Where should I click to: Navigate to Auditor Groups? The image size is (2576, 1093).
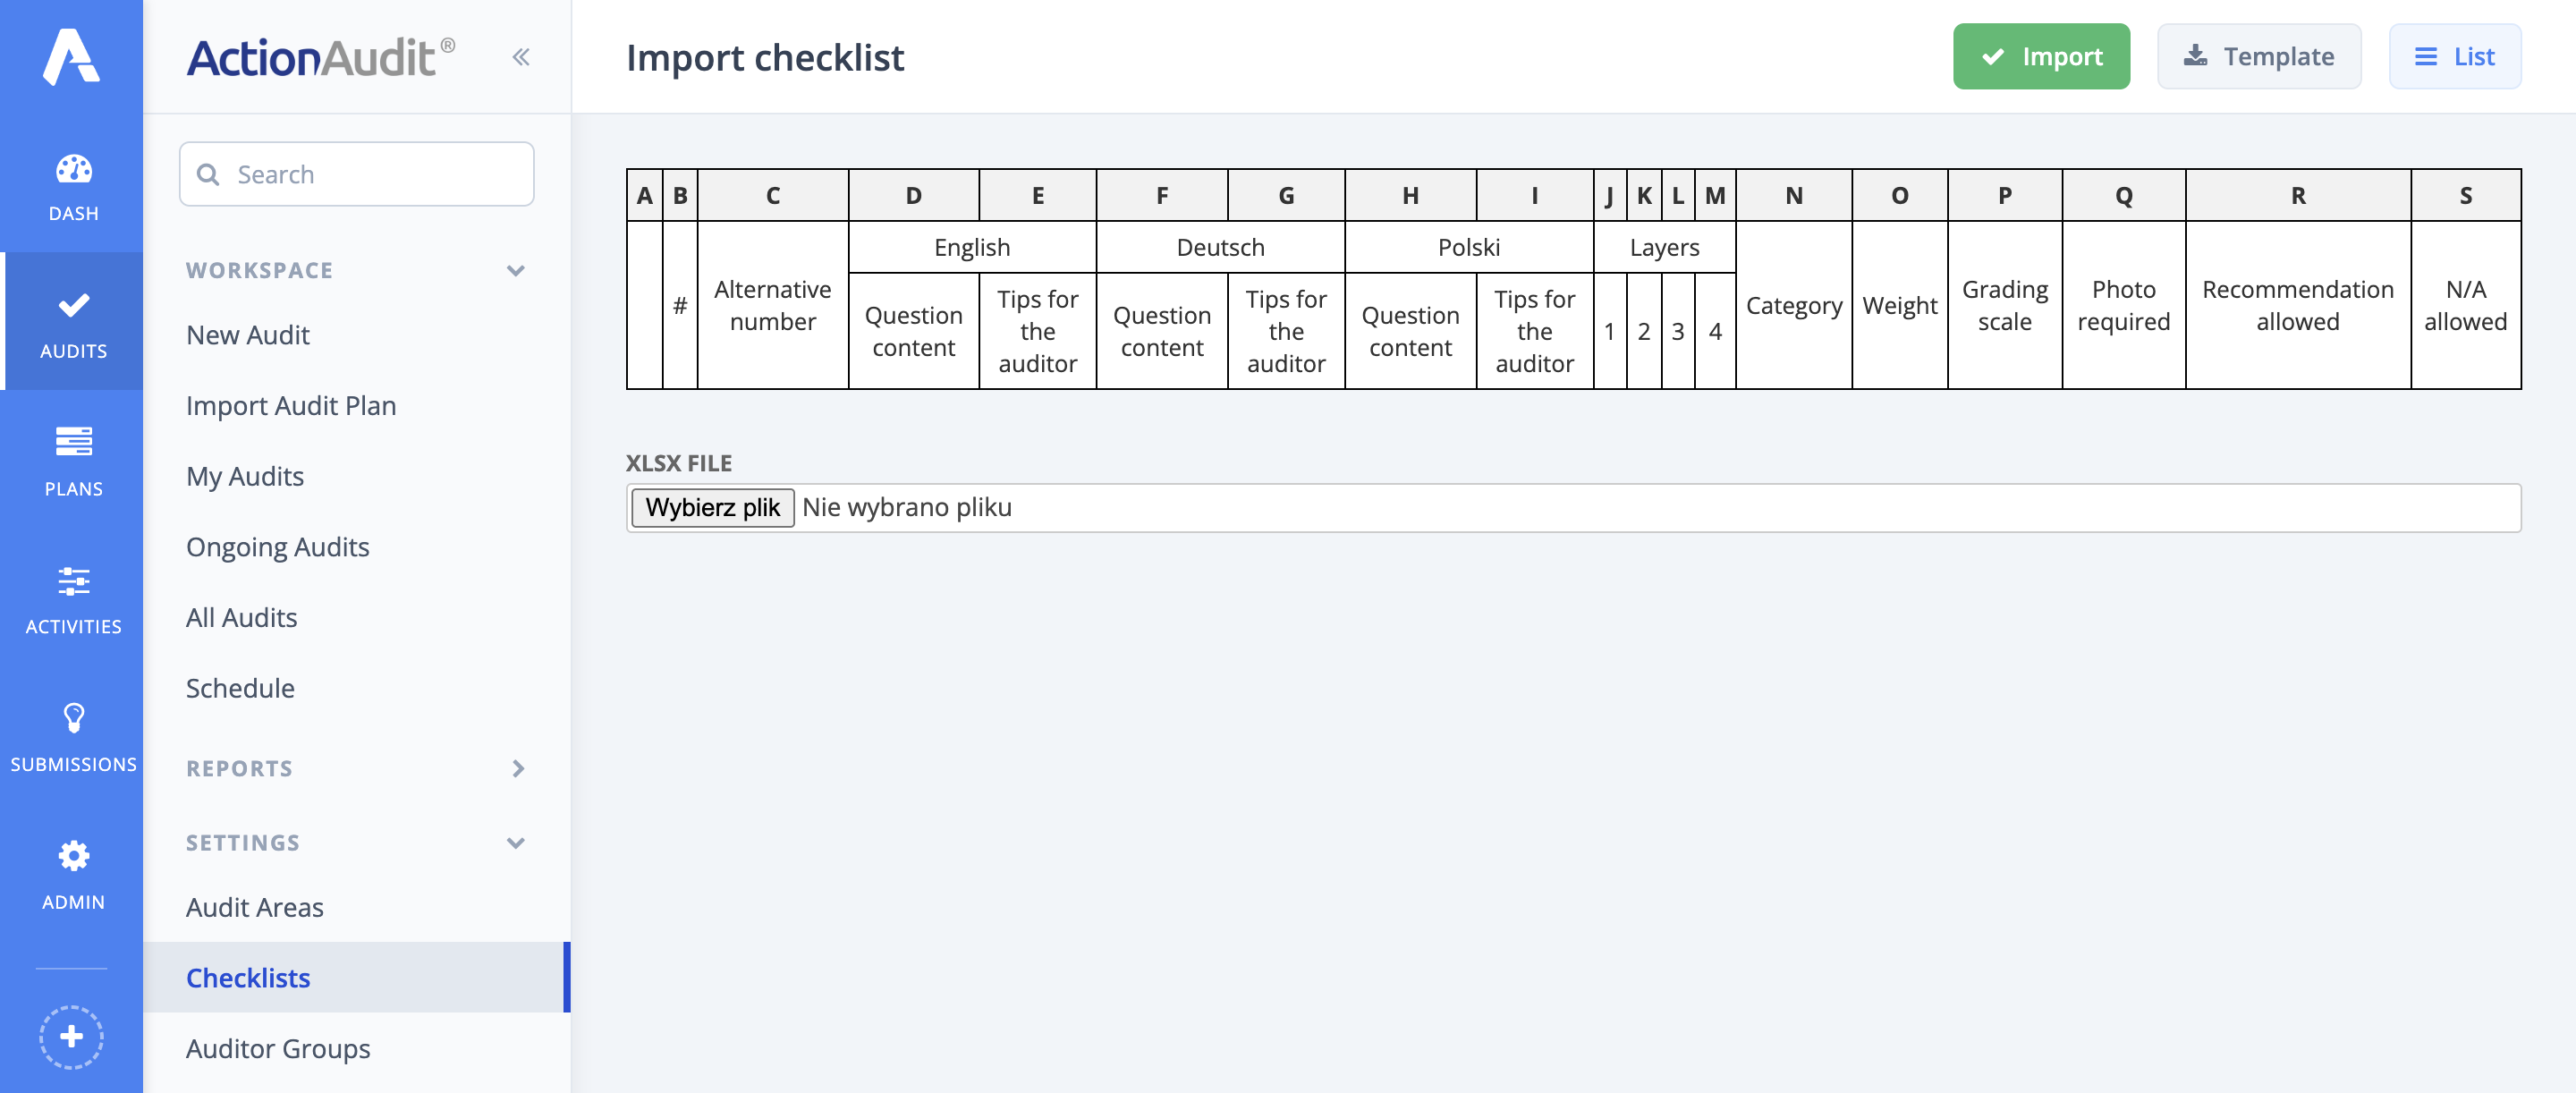[x=278, y=1049]
